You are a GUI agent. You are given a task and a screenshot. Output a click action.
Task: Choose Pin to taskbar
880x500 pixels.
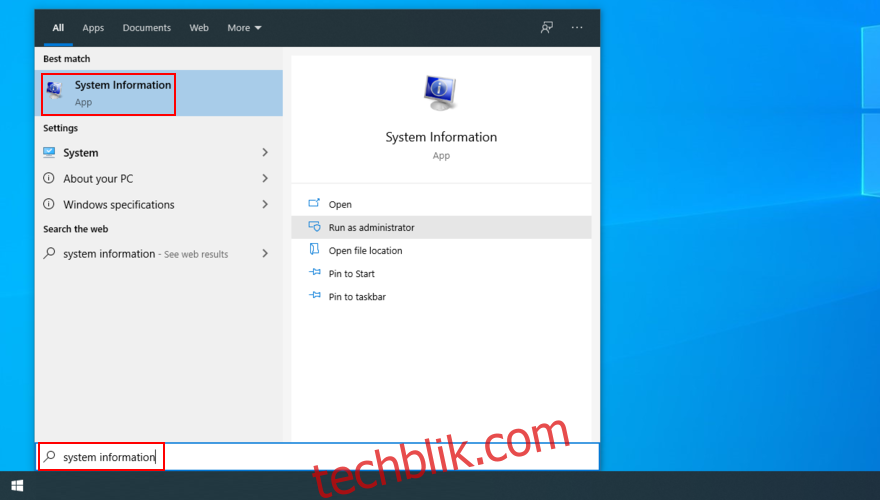point(441,296)
